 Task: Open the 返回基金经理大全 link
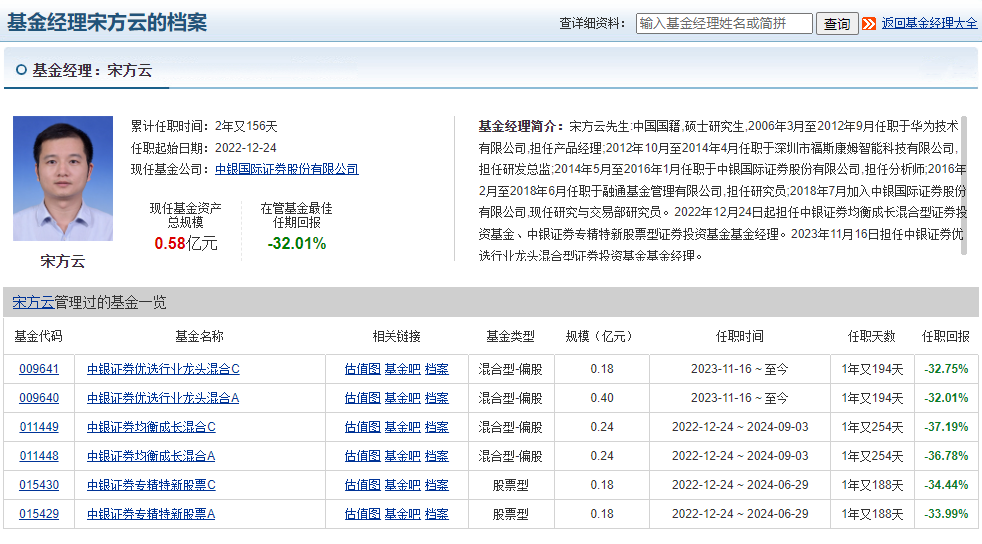point(929,23)
